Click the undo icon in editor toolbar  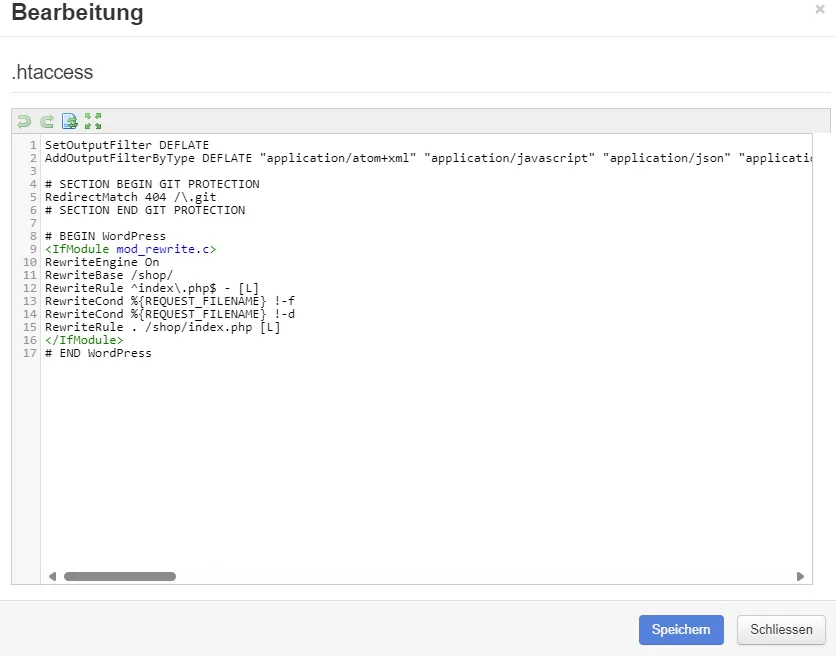[x=24, y=122]
